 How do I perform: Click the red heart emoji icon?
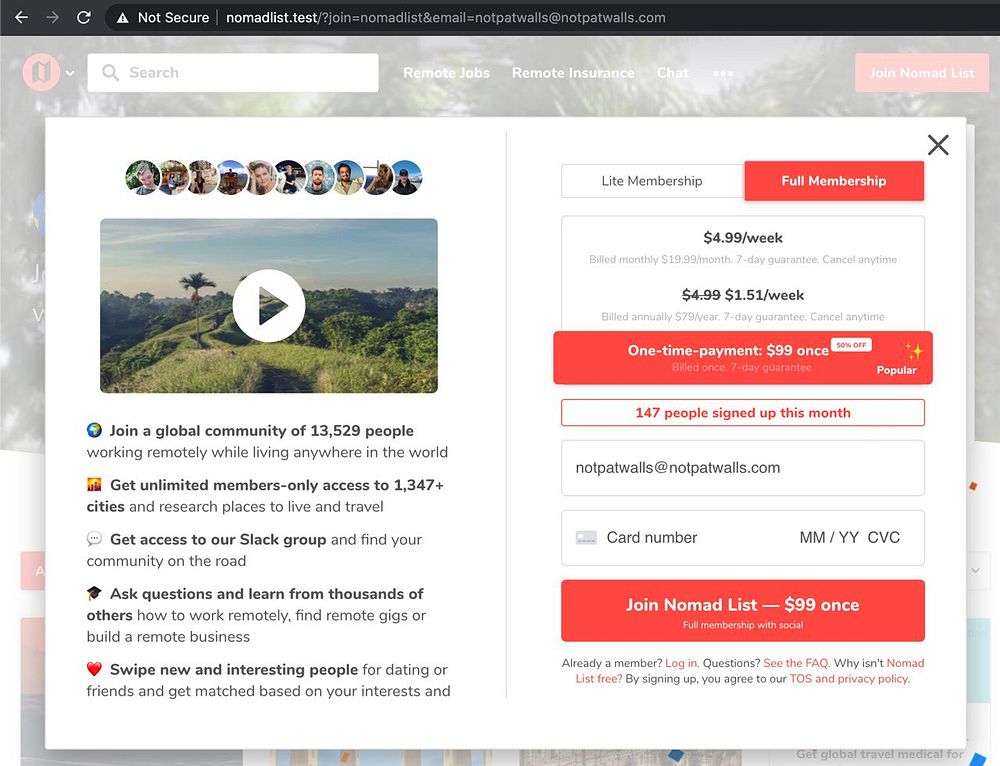[94, 669]
